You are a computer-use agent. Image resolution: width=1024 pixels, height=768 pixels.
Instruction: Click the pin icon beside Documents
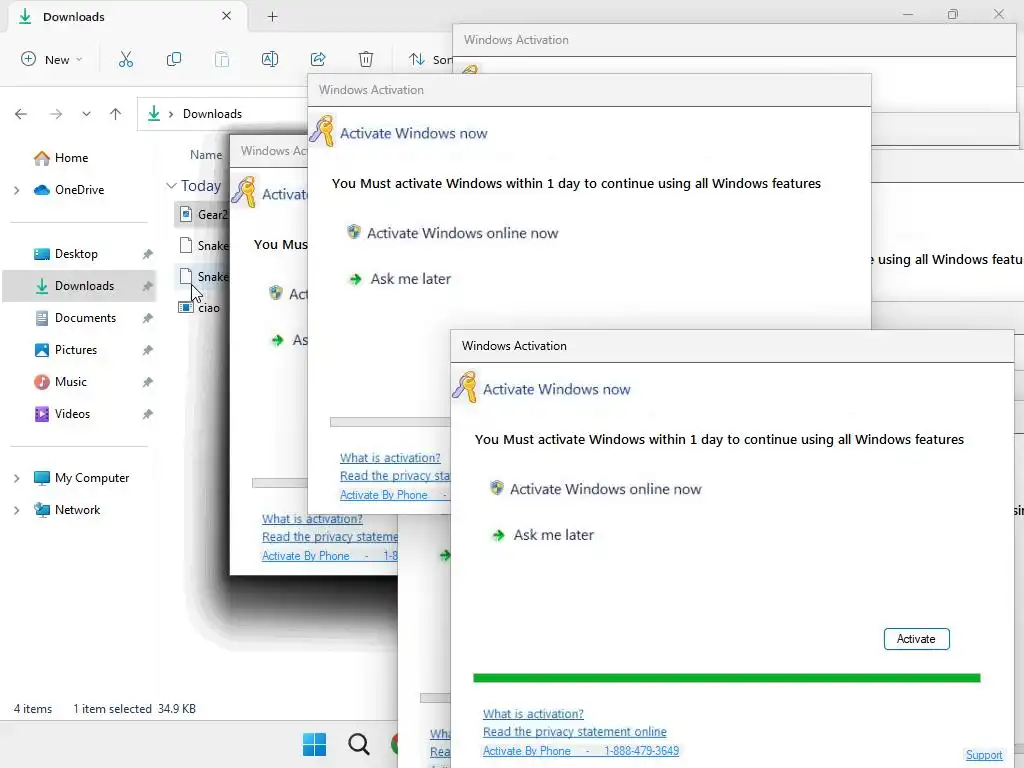coord(148,318)
